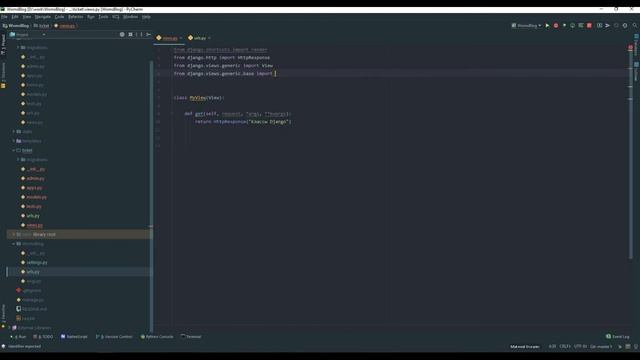Image resolution: width=640 pixels, height=360 pixels.
Task: Change UTF-8 encoding in status bar
Action: click(580, 347)
